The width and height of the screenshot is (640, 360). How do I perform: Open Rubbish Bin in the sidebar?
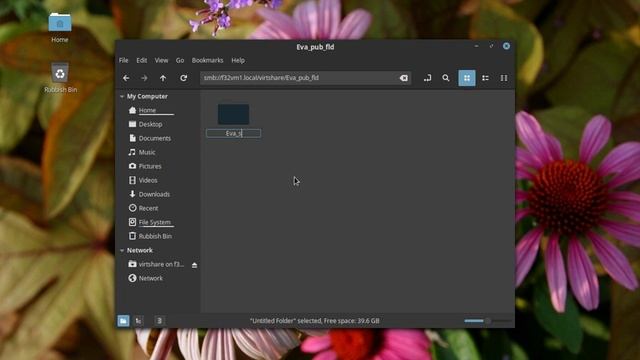(x=155, y=236)
